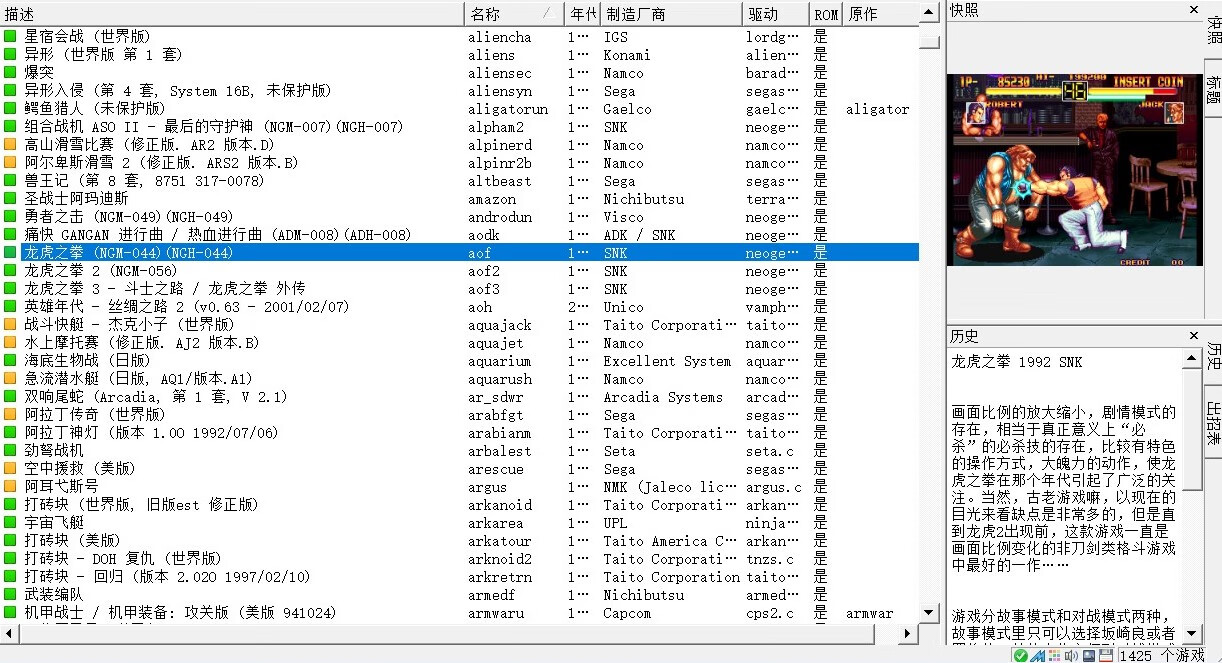Click green icon of selected 龙虎之拳 (NGM-044) row
1222x663 pixels.
pos(11,253)
